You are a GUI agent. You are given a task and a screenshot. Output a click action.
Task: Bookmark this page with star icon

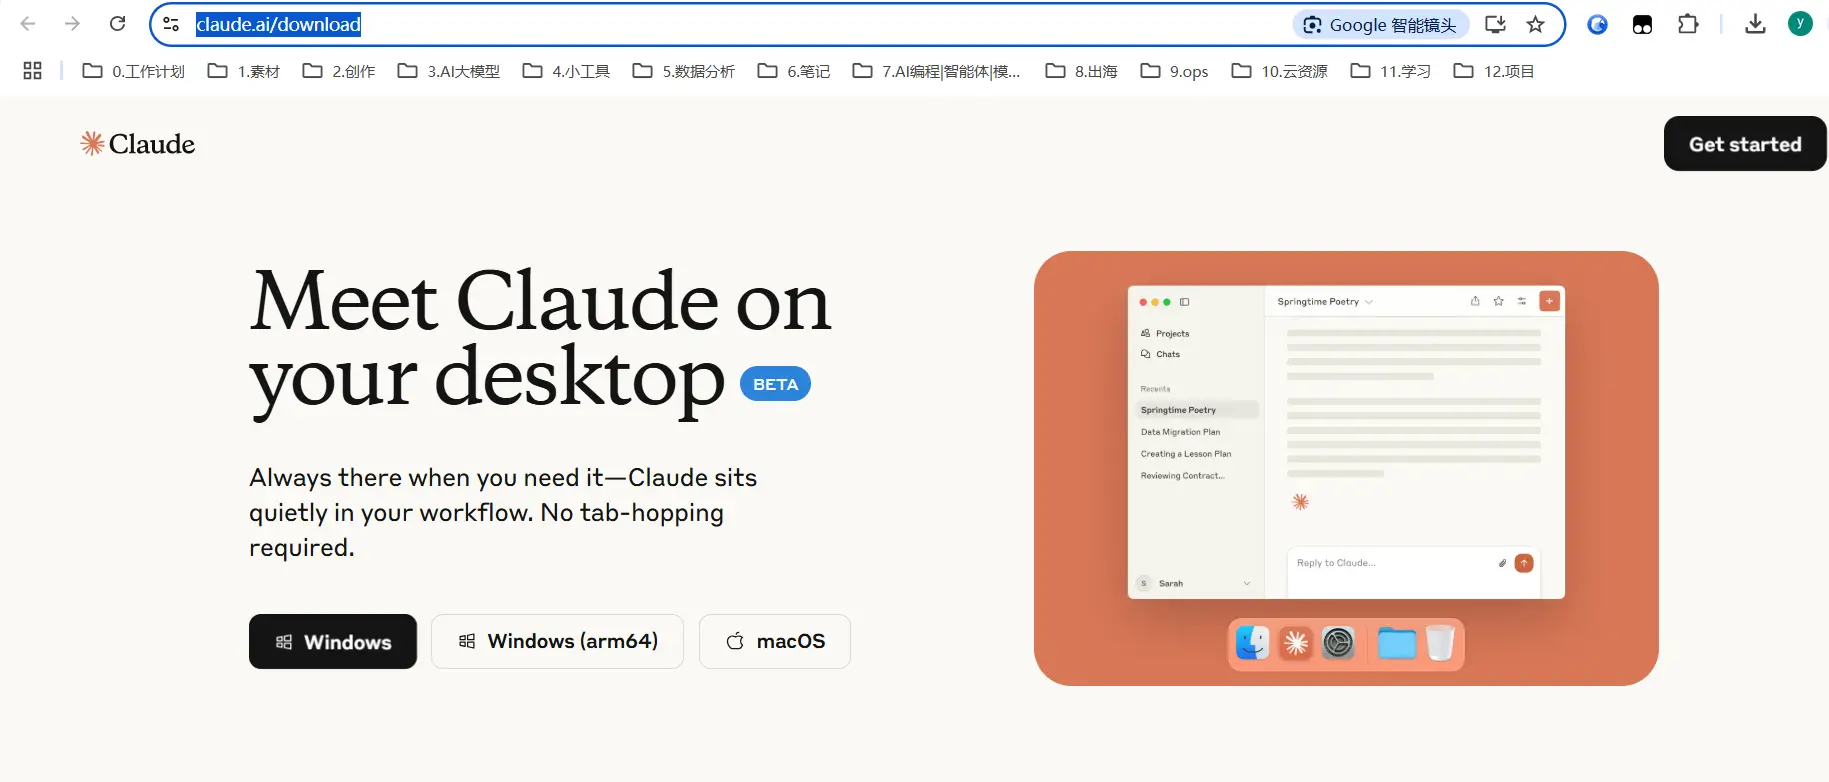pyautogui.click(x=1536, y=25)
